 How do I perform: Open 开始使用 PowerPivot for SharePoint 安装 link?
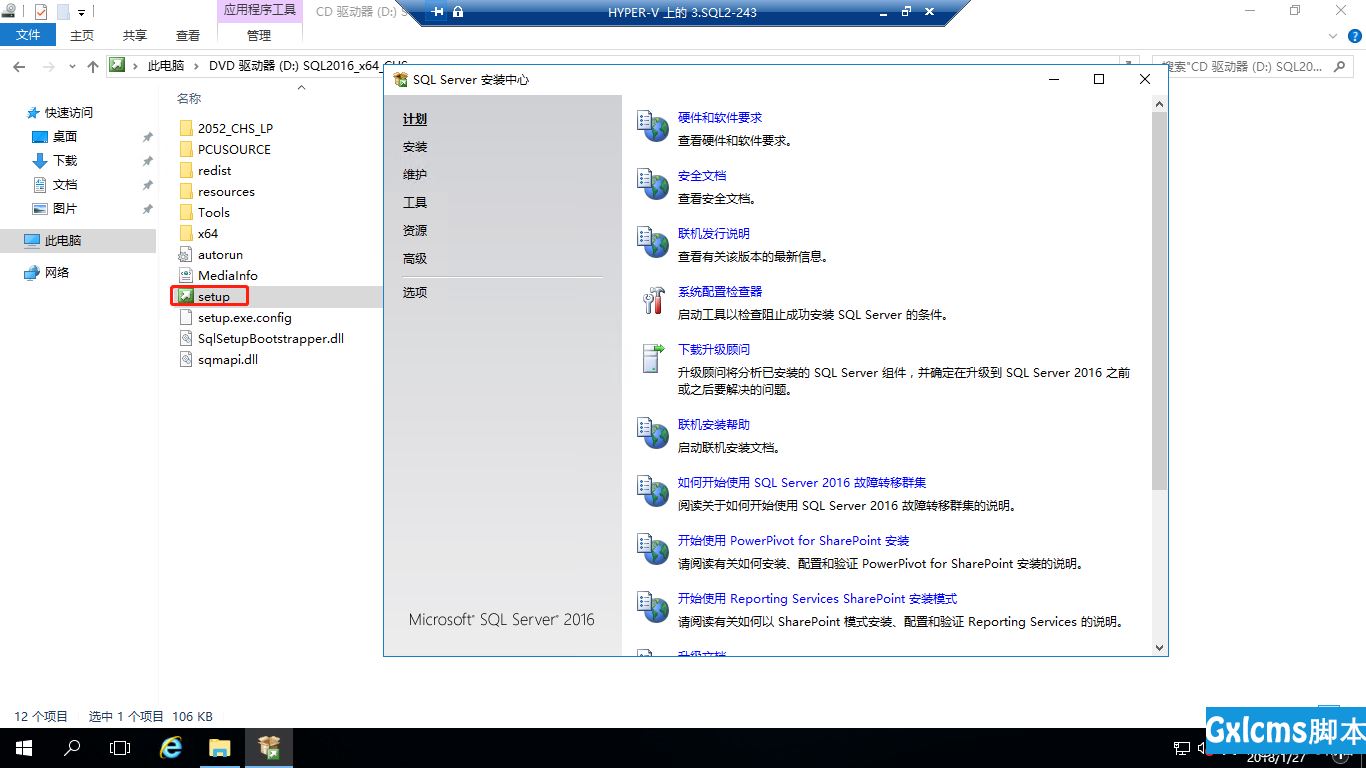pyautogui.click(x=794, y=541)
